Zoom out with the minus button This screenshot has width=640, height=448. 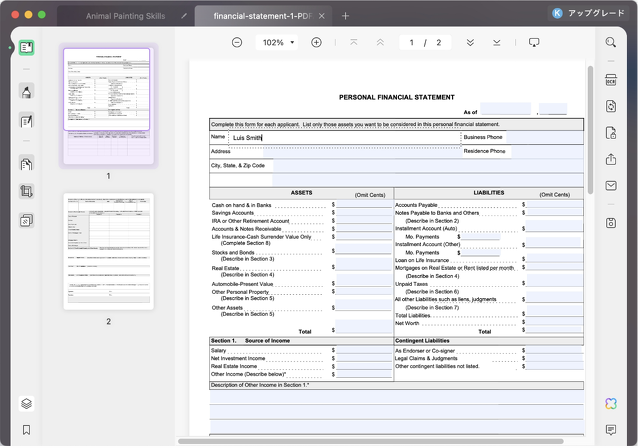tap(237, 43)
